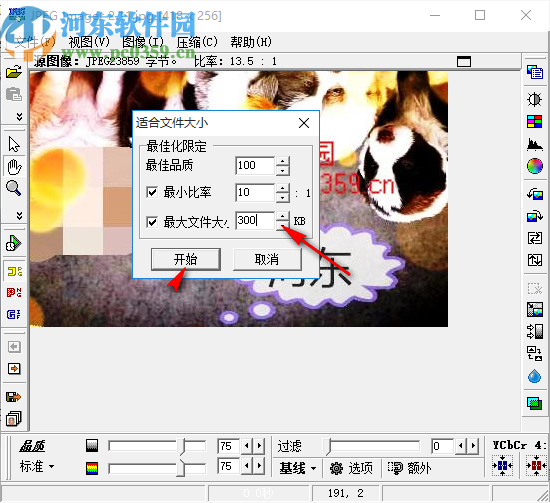Open the 文件(F) menu
Screen dimensions: 550x503
(35, 42)
